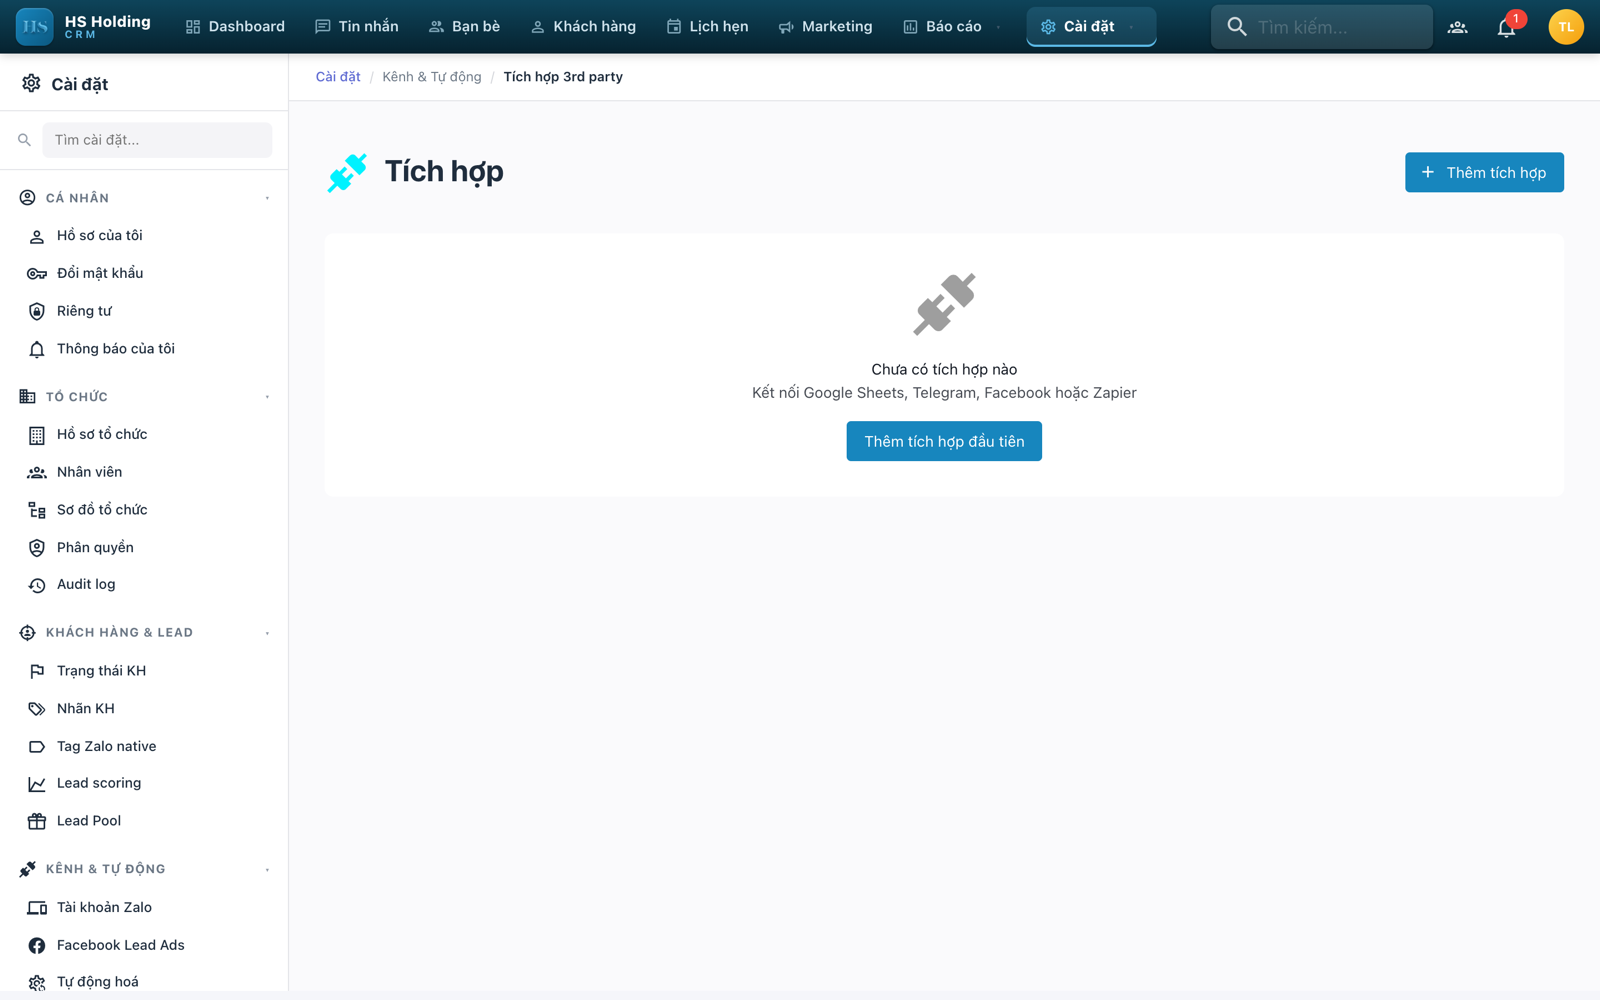Click the gray plug empty-state icon
The width and height of the screenshot is (1600, 1000).
pyautogui.click(x=944, y=304)
